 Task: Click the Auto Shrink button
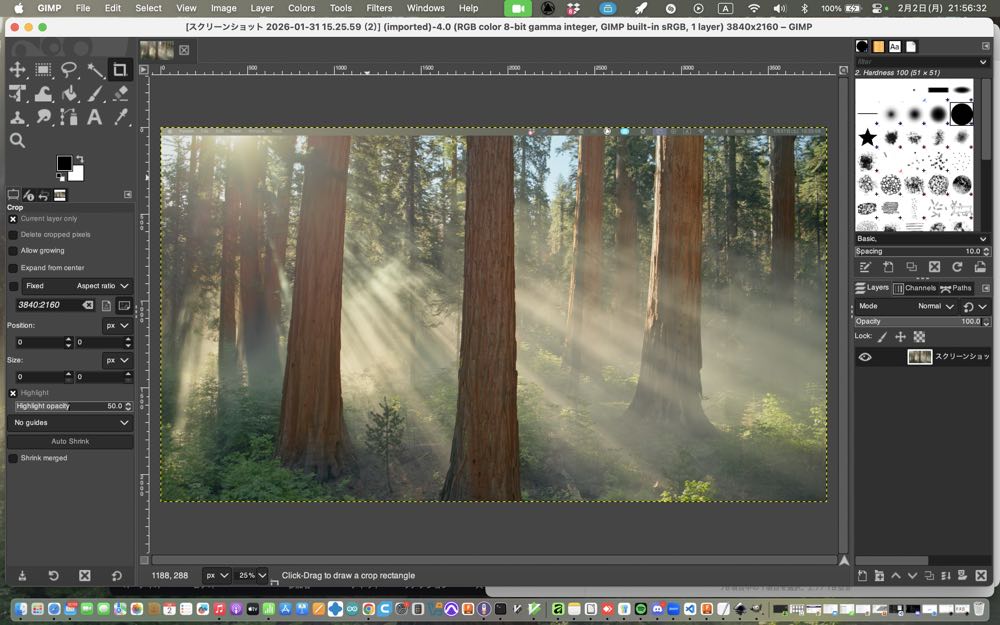coord(70,441)
